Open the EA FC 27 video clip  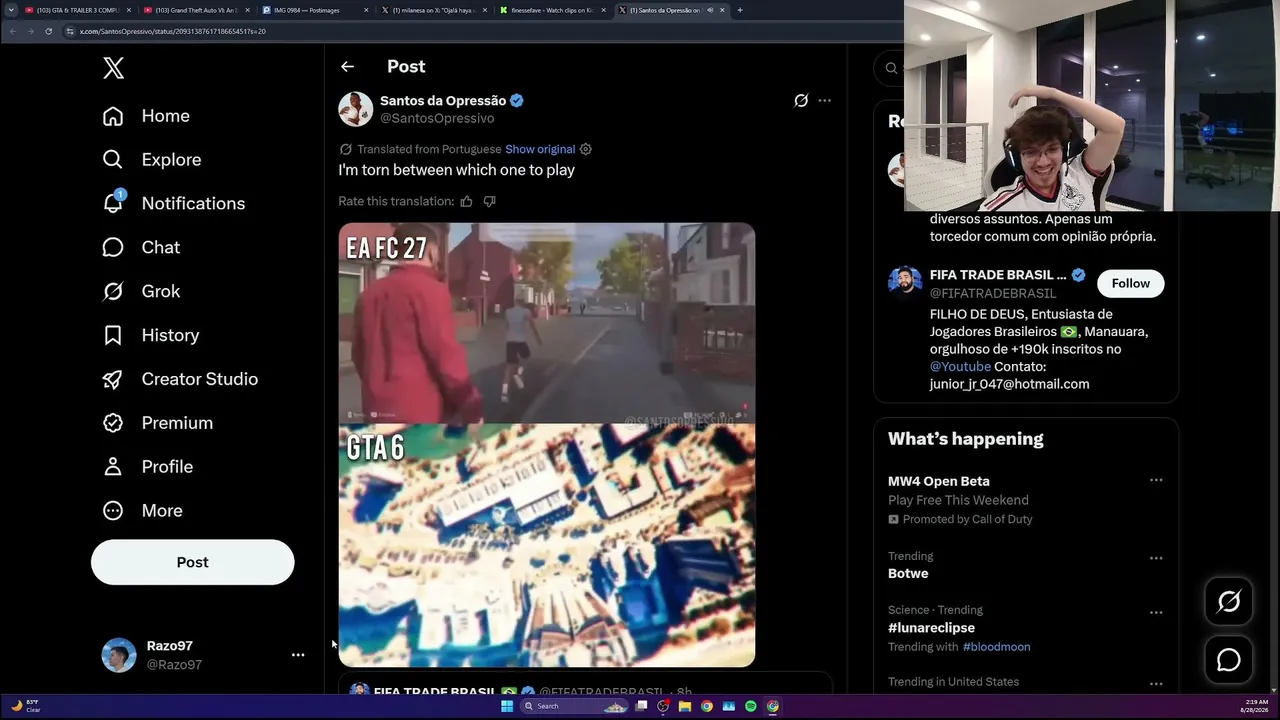tap(547, 323)
